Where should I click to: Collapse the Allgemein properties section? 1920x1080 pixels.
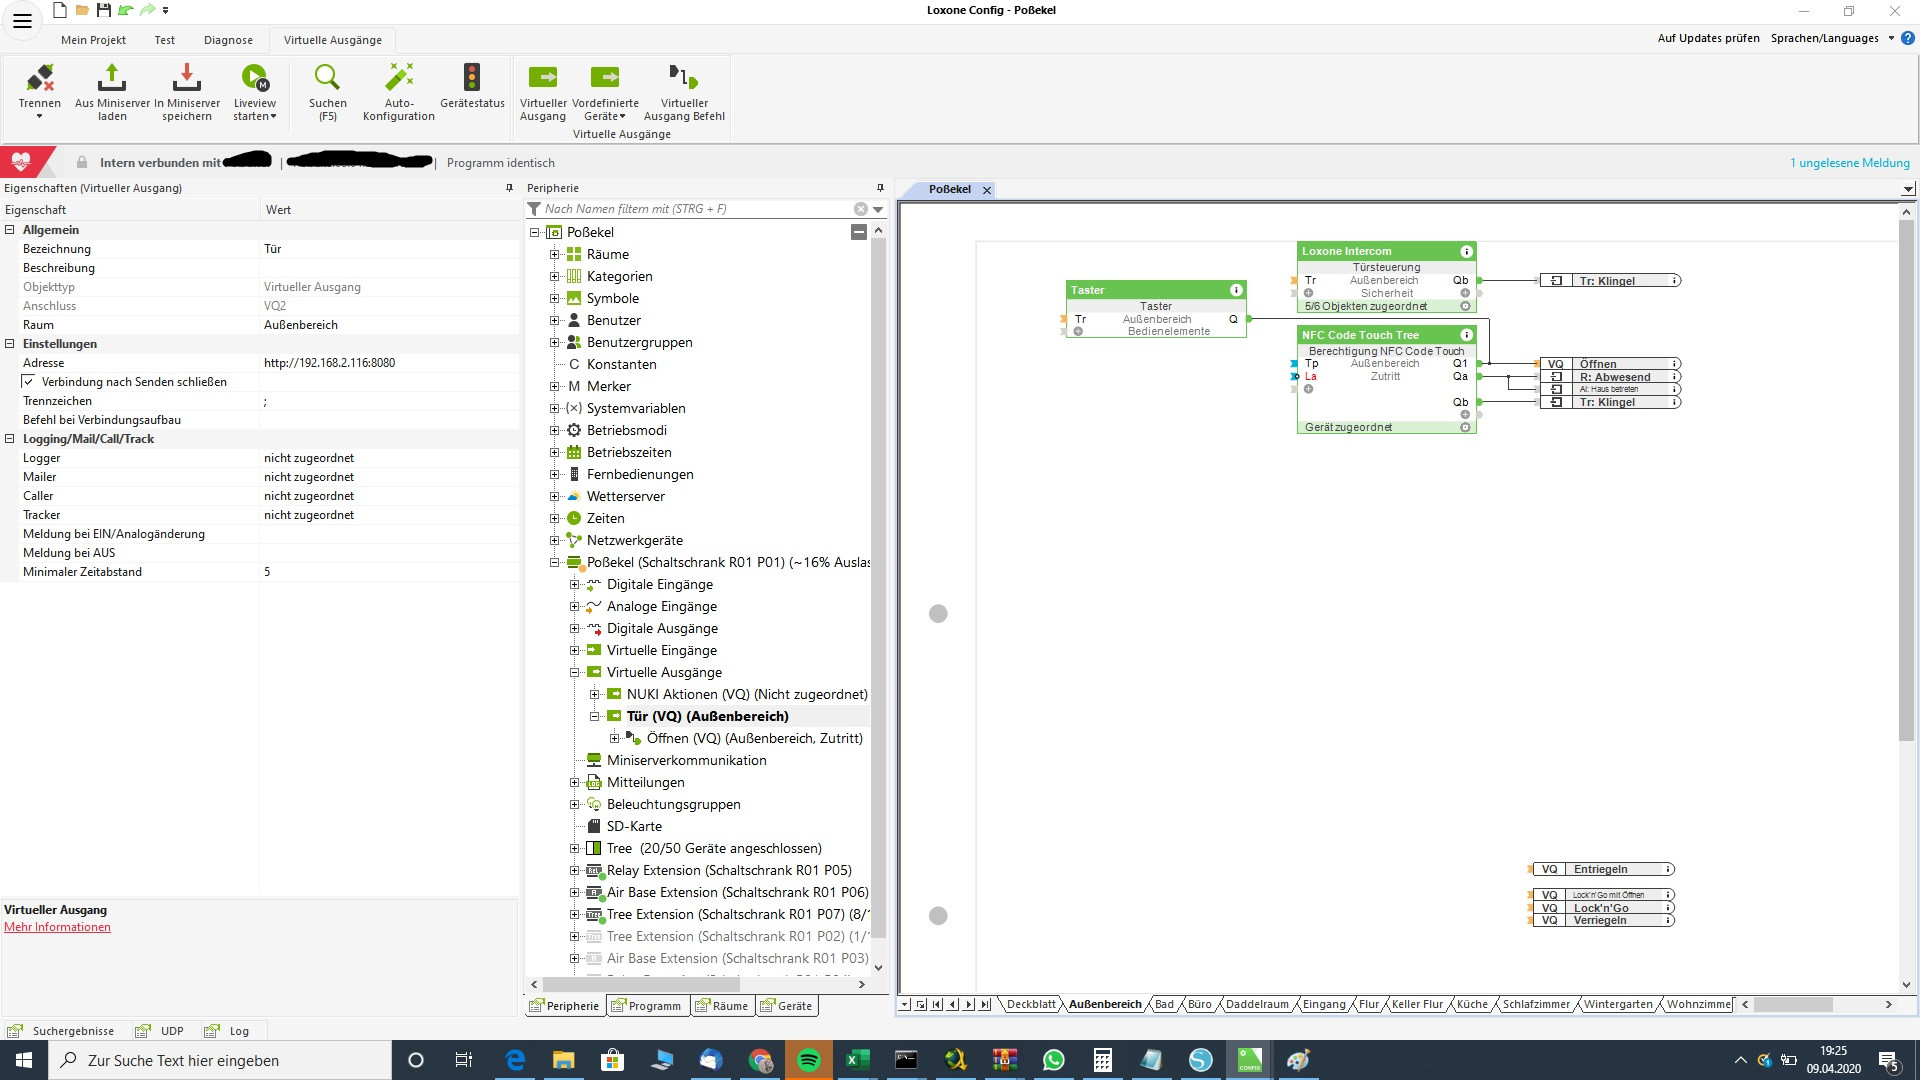[x=10, y=230]
